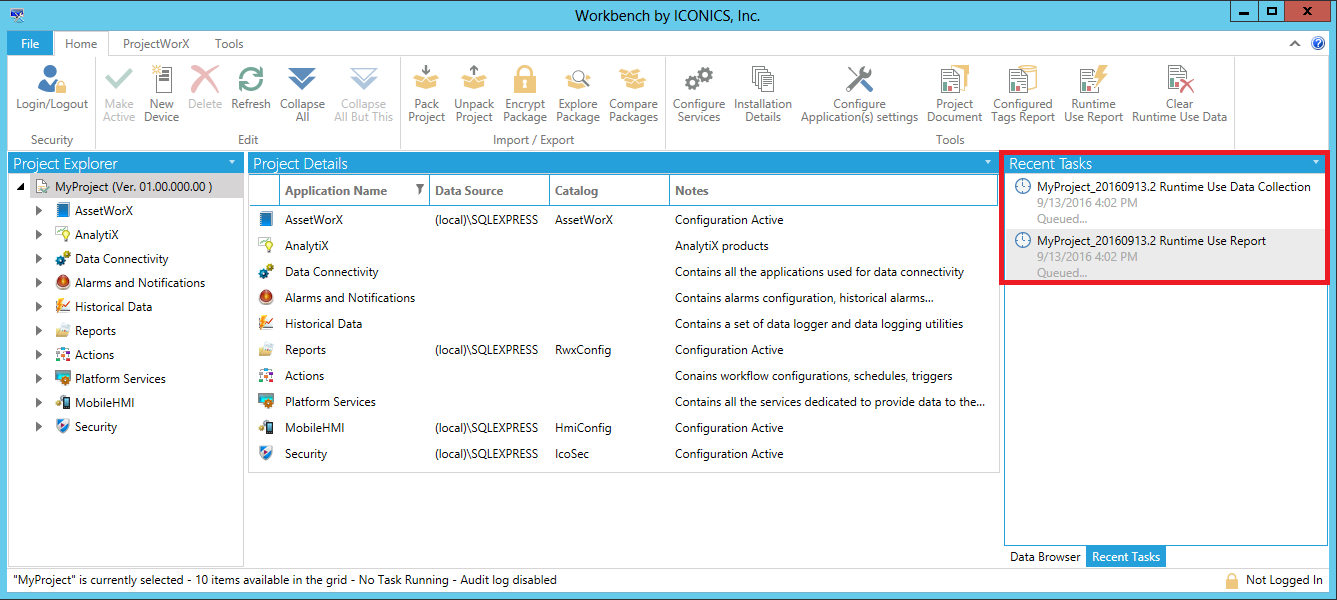Viewport: 1337px width, 600px height.
Task: Switch to the Data Browser tab
Action: [1045, 557]
